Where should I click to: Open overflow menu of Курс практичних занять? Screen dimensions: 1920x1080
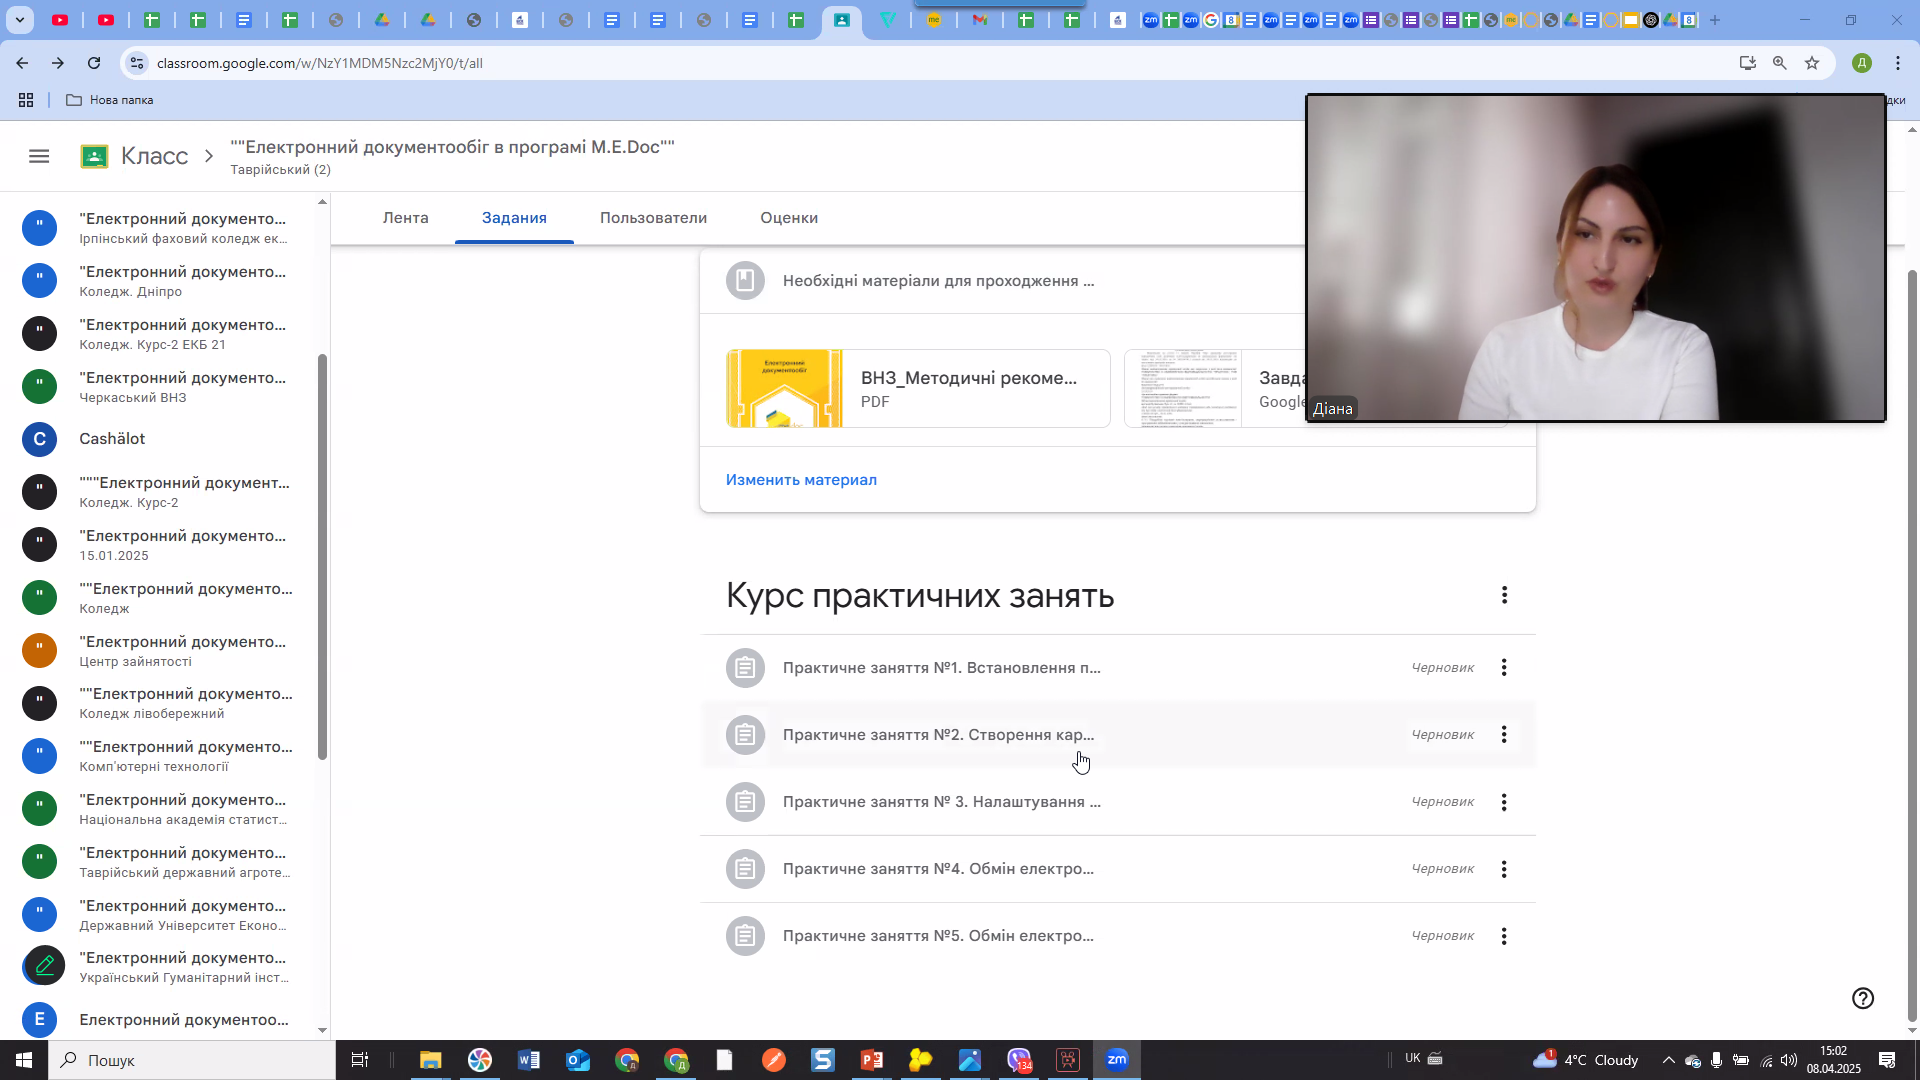click(x=1504, y=595)
